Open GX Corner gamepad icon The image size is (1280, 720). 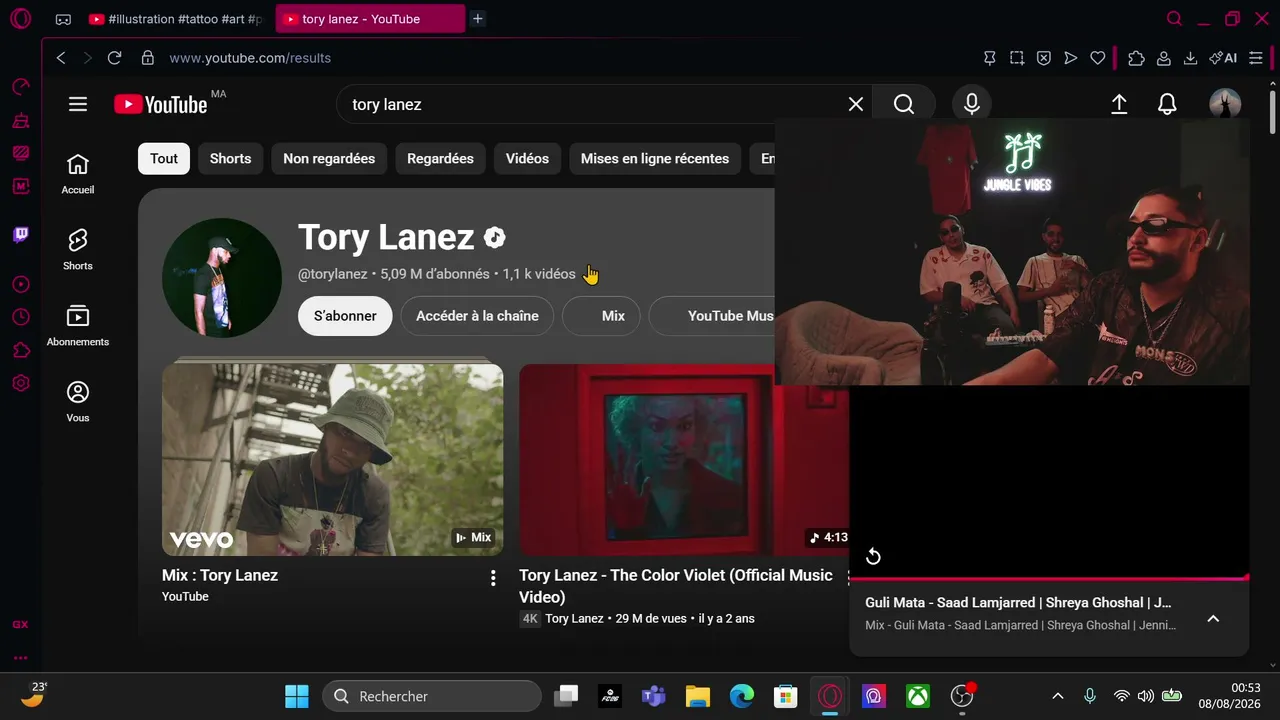[x=63, y=19]
